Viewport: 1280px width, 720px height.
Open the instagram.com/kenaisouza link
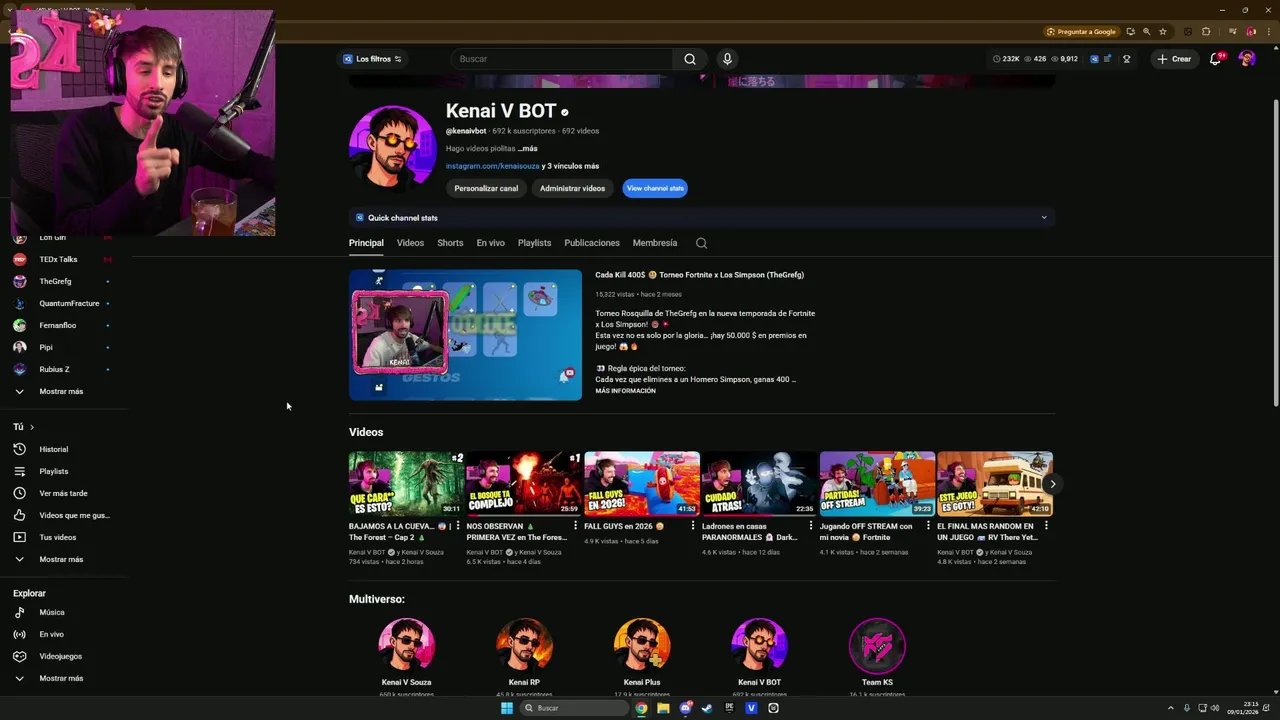pos(492,166)
